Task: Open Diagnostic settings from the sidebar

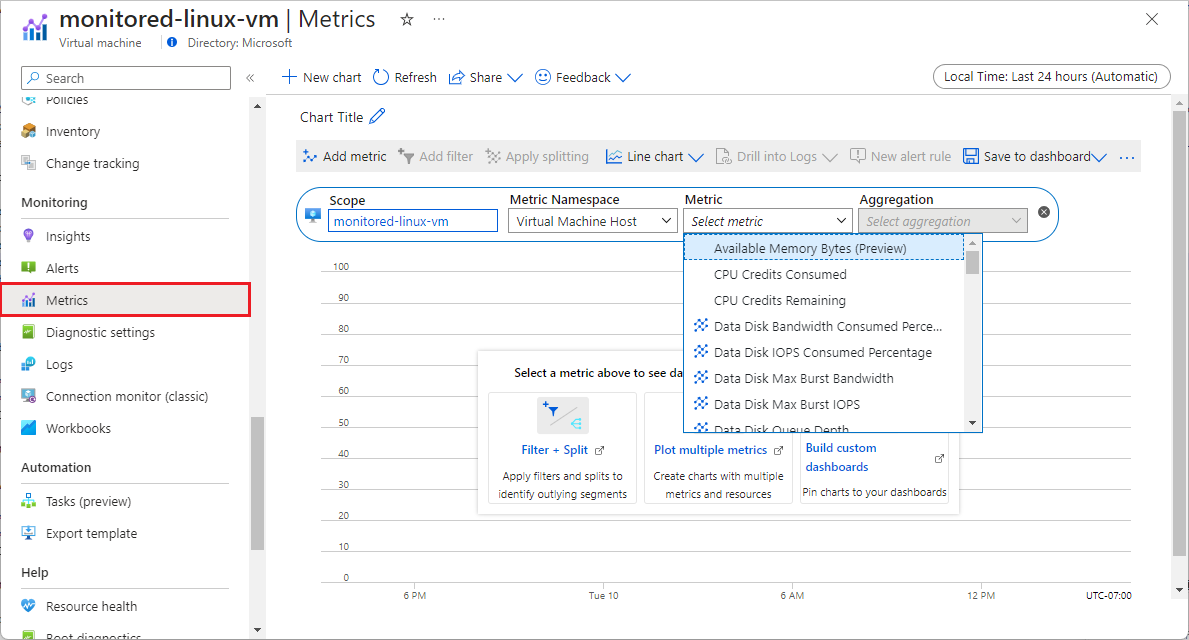Action: (x=101, y=331)
